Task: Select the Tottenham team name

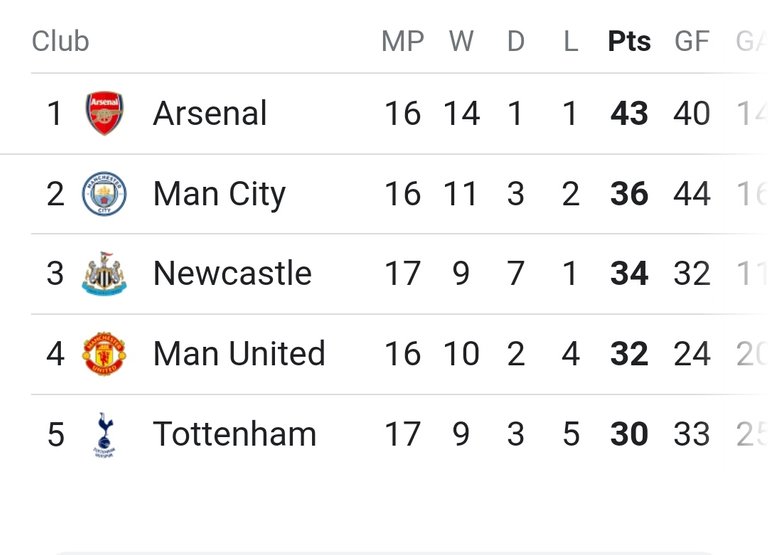Action: pyautogui.click(x=235, y=434)
